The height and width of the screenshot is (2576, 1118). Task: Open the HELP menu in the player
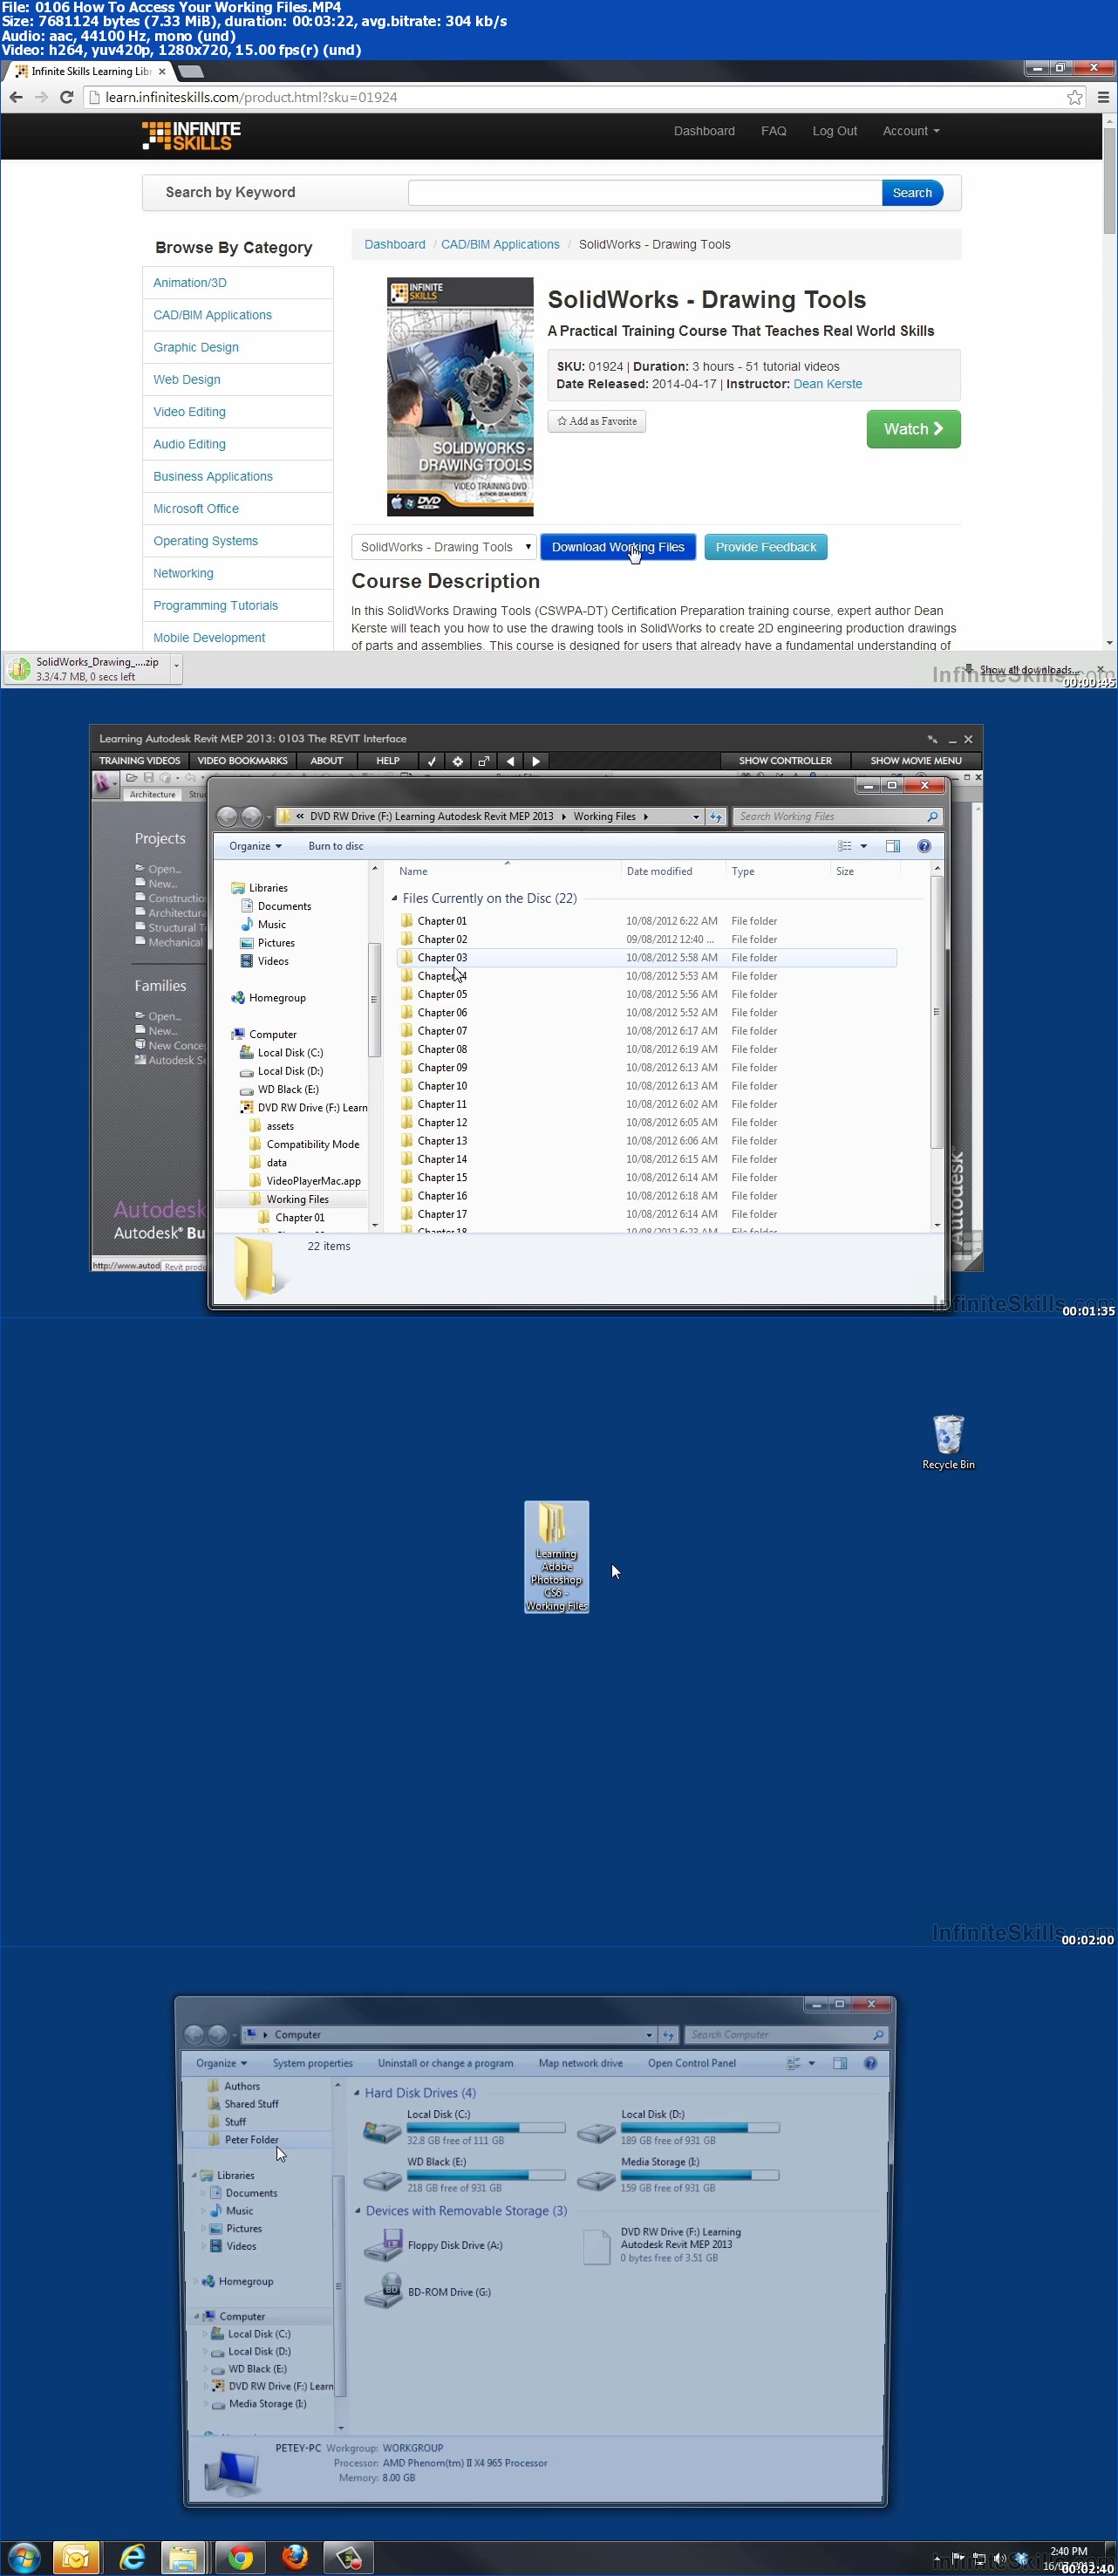click(x=388, y=761)
